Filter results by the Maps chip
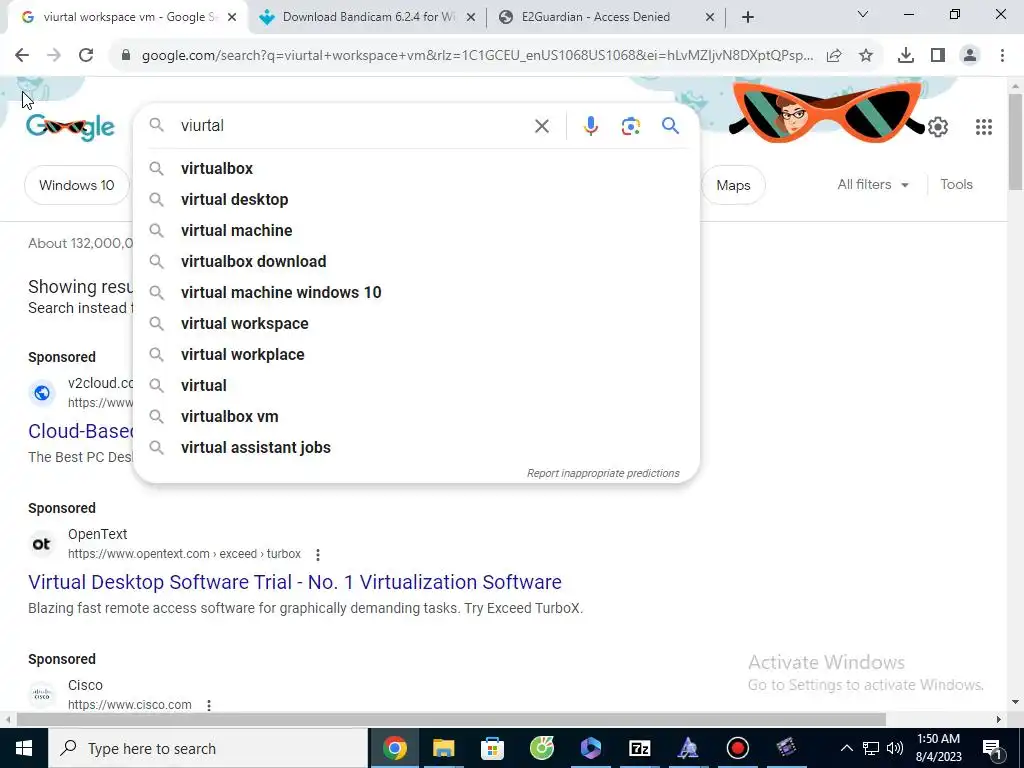This screenshot has height=768, width=1024. (733, 185)
